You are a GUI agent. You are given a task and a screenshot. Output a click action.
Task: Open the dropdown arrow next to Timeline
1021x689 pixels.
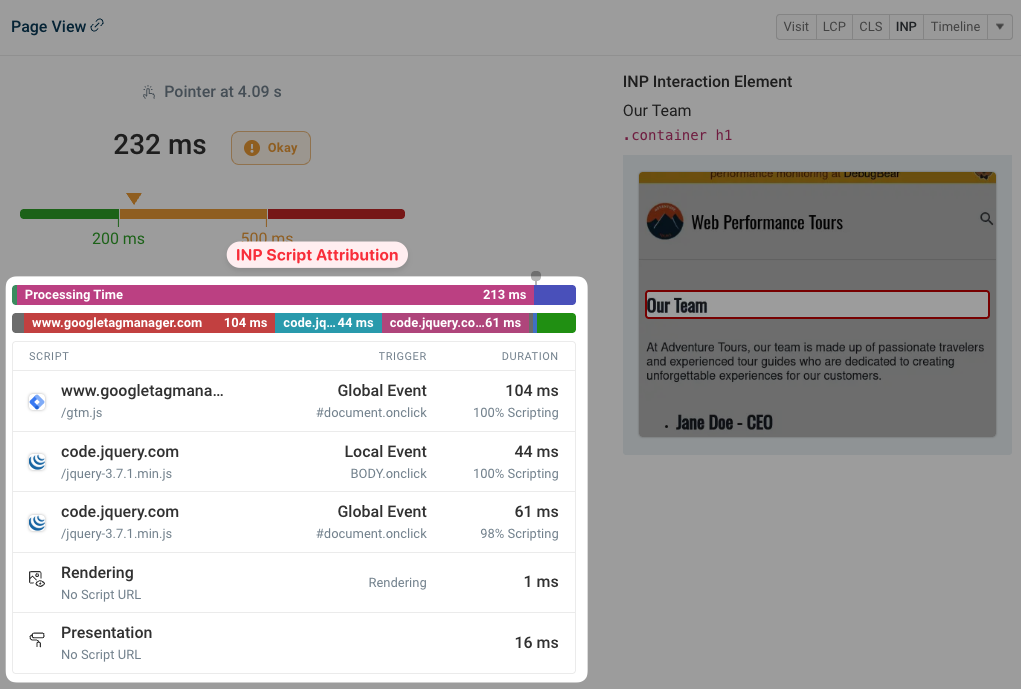pyautogui.click(x=1000, y=27)
